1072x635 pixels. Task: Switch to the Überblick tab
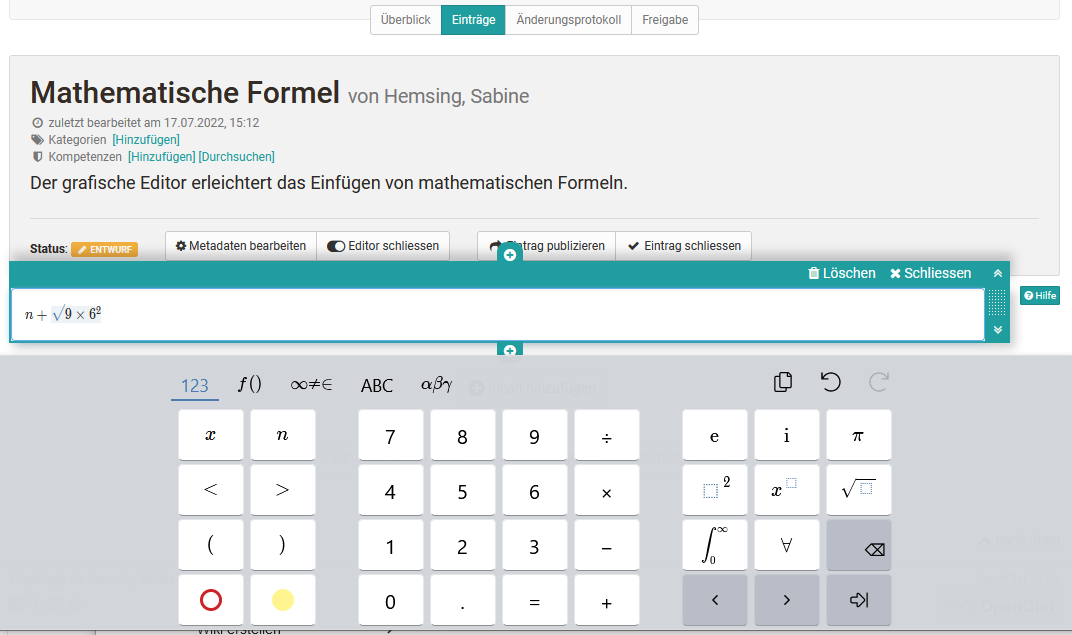[405, 19]
